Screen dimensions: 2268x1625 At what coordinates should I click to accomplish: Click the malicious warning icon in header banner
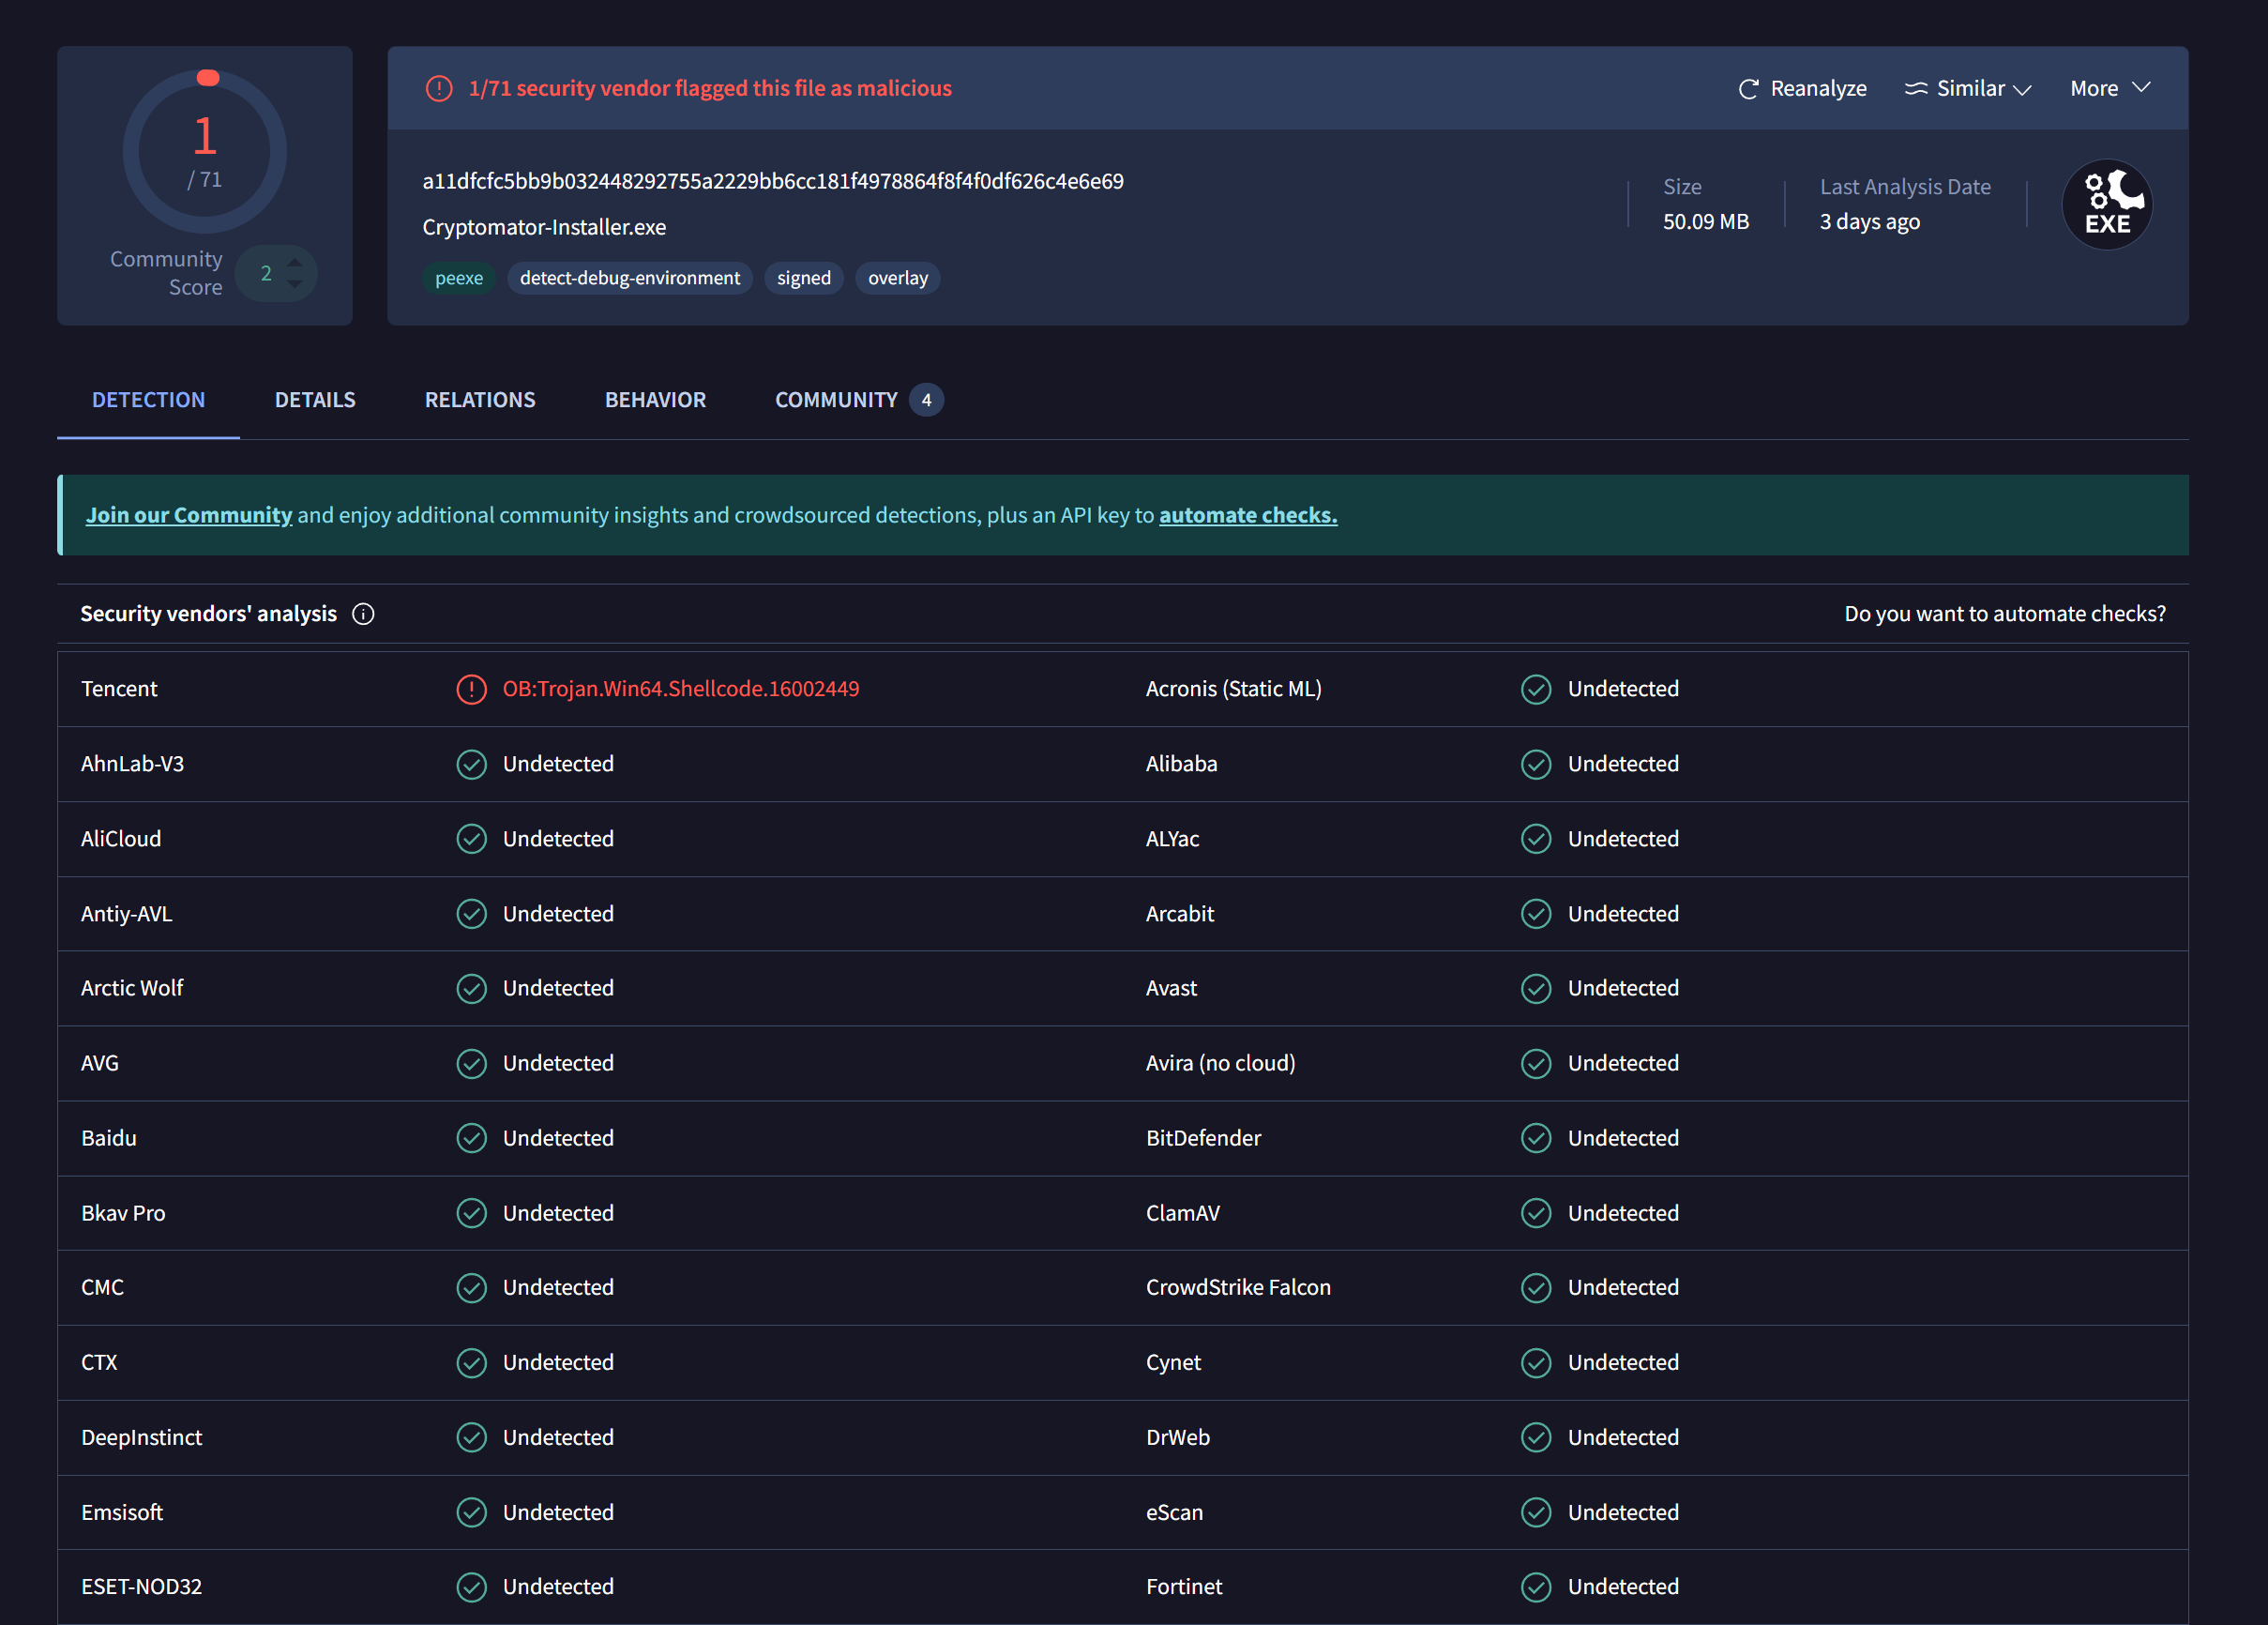[x=438, y=88]
